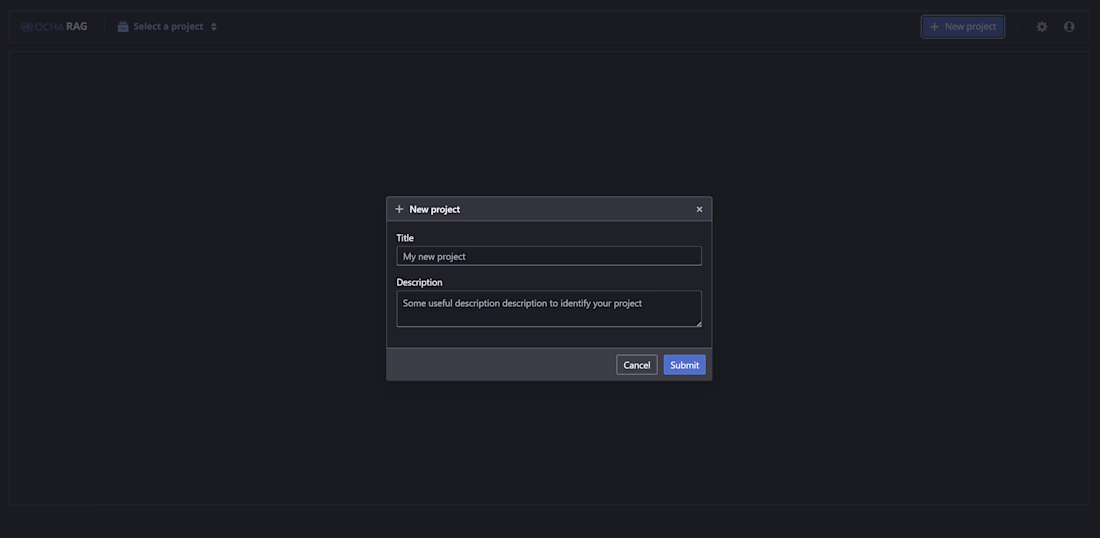Submit the new project form
Viewport: 1100px width, 538px height.
[x=684, y=365]
